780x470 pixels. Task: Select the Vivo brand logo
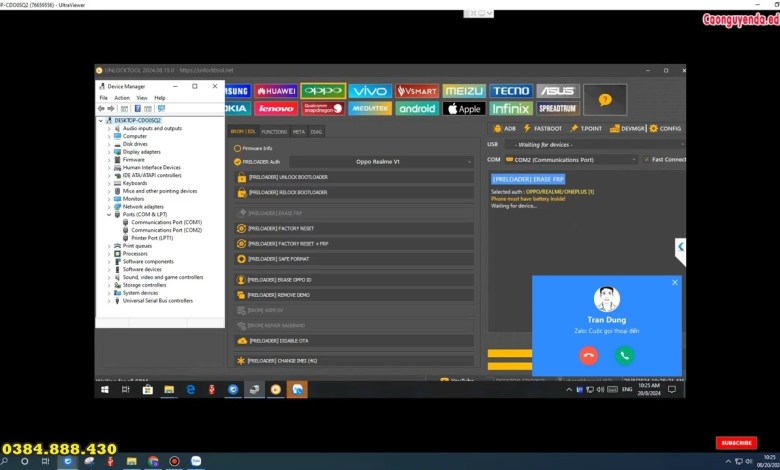tap(370, 91)
